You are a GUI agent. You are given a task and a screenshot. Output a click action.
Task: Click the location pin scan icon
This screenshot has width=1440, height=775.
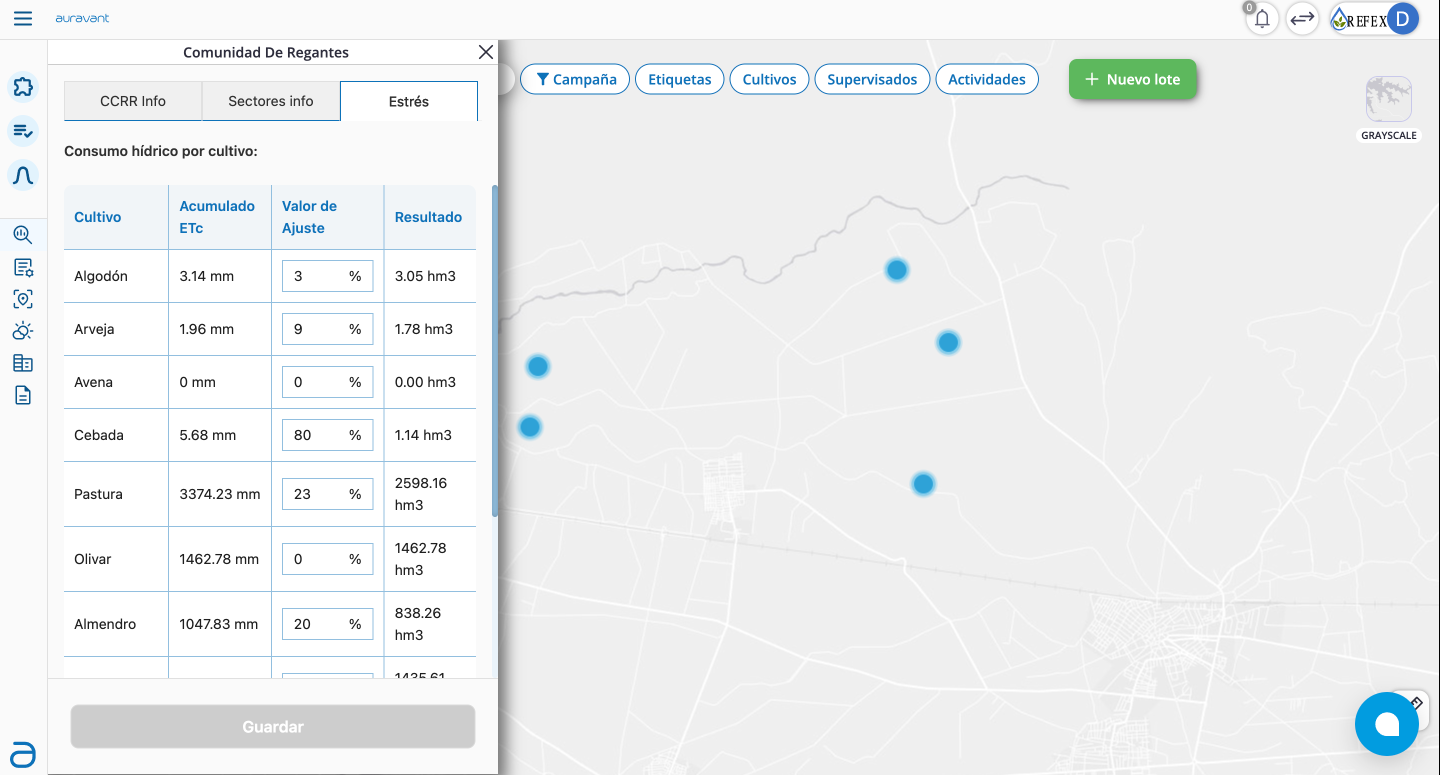(x=23, y=299)
